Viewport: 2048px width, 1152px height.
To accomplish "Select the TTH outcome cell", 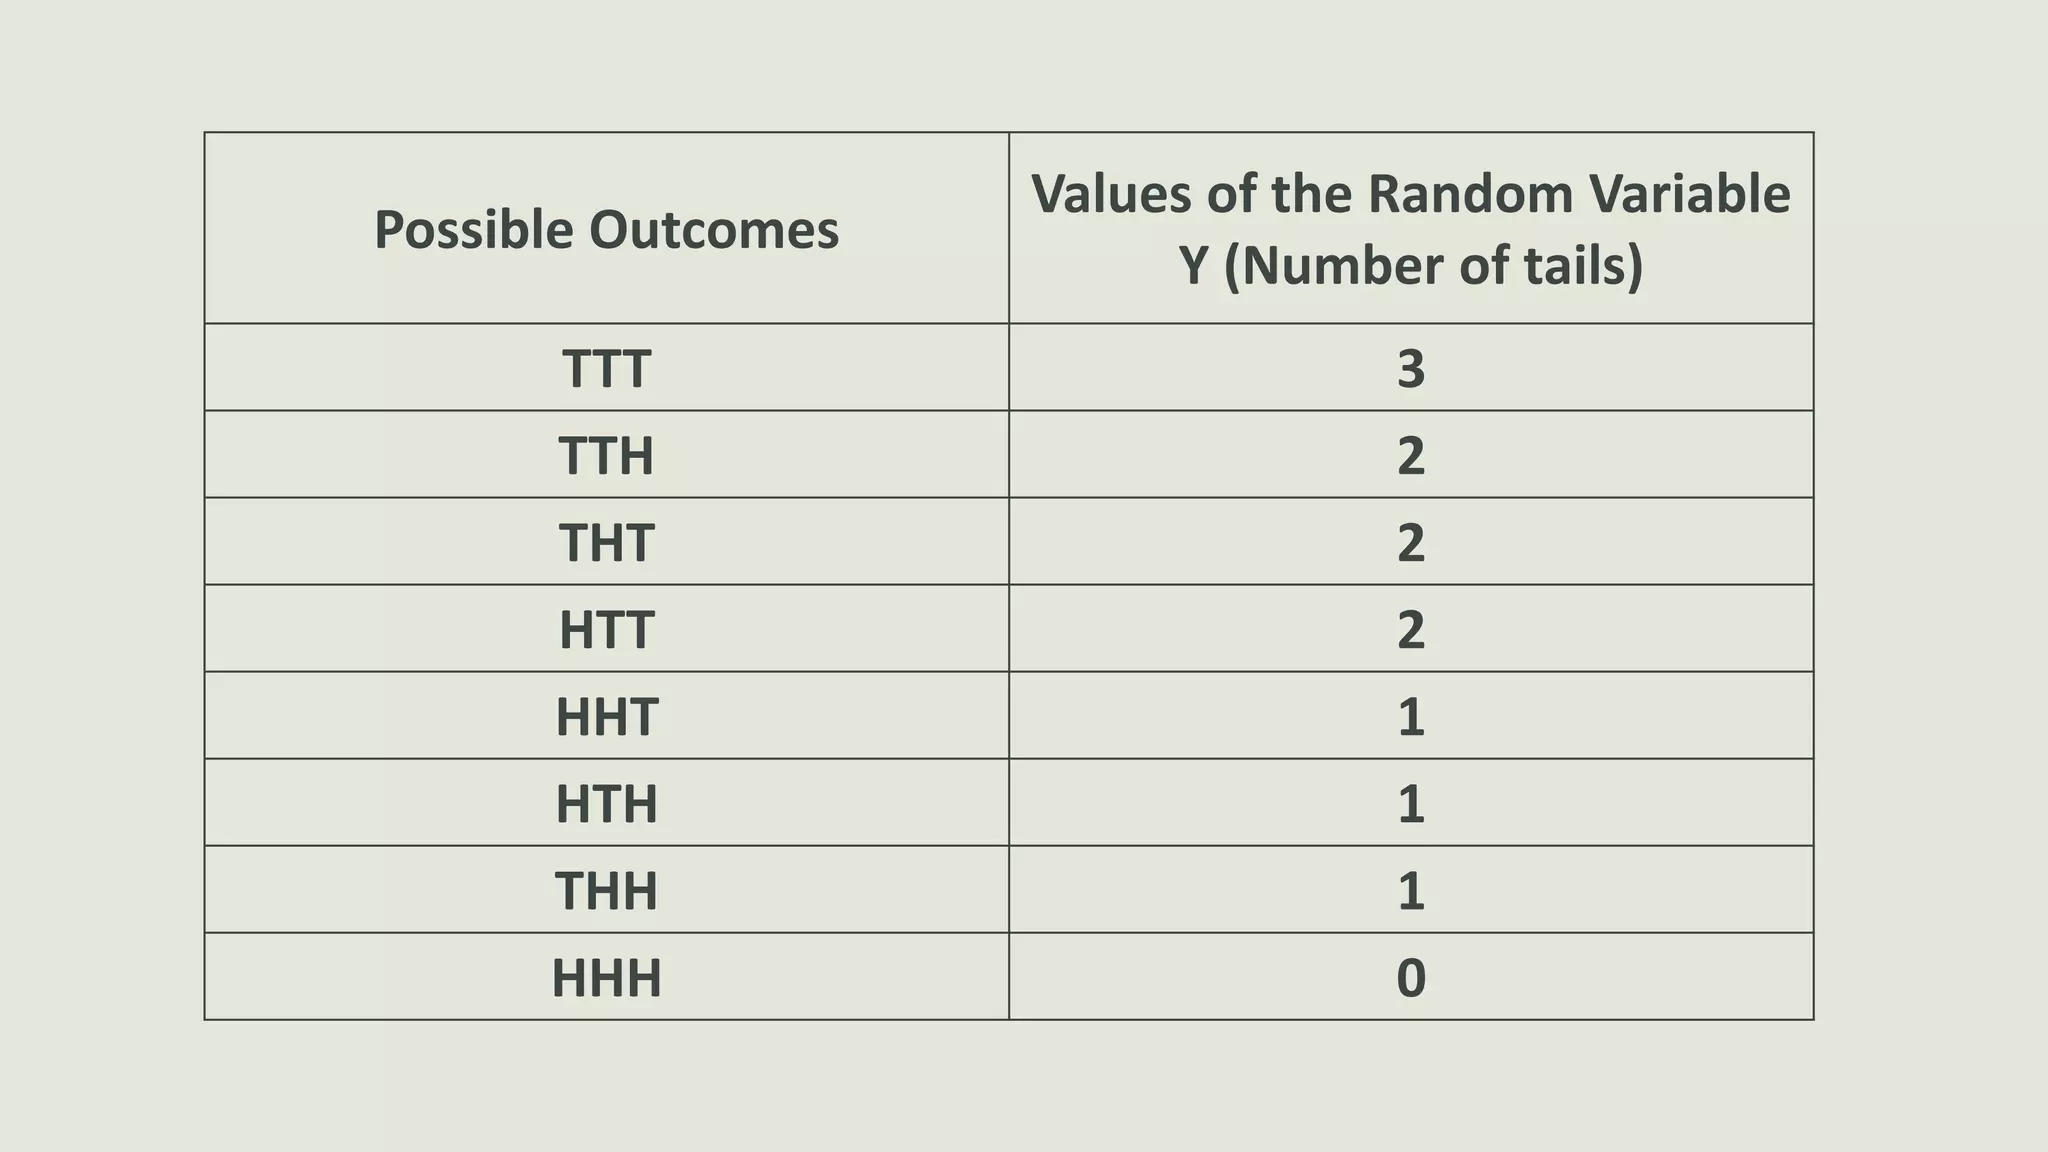I will tap(607, 454).
